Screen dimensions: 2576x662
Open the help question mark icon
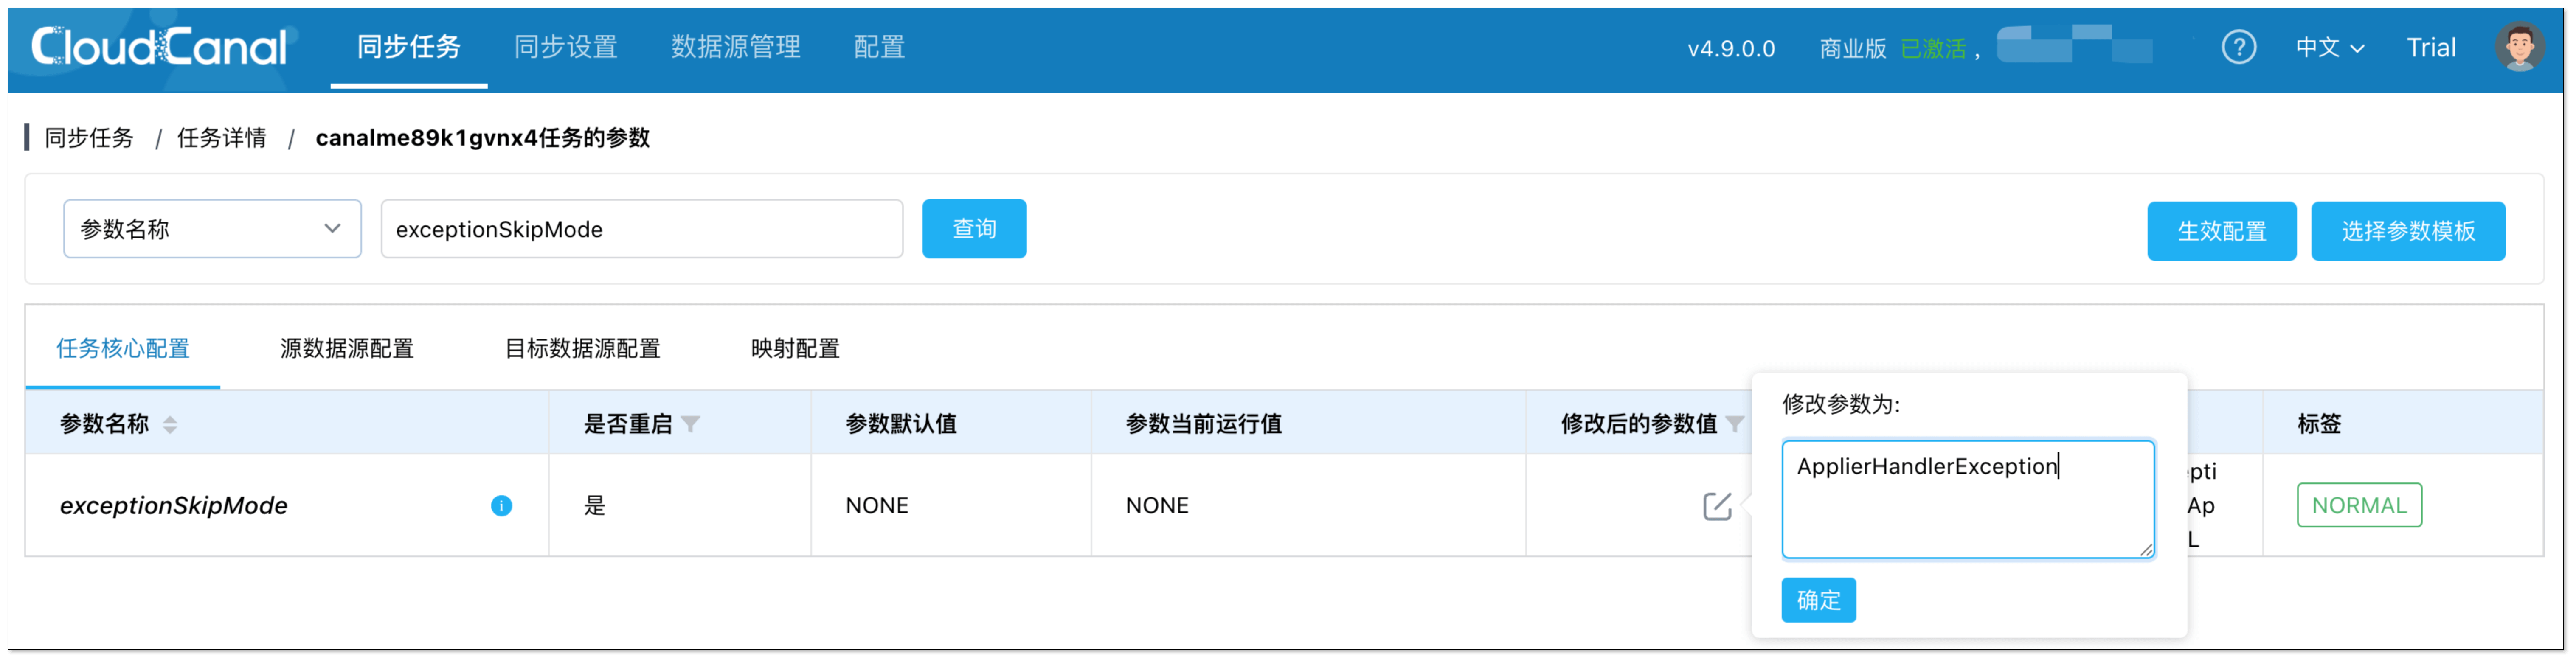click(2238, 47)
